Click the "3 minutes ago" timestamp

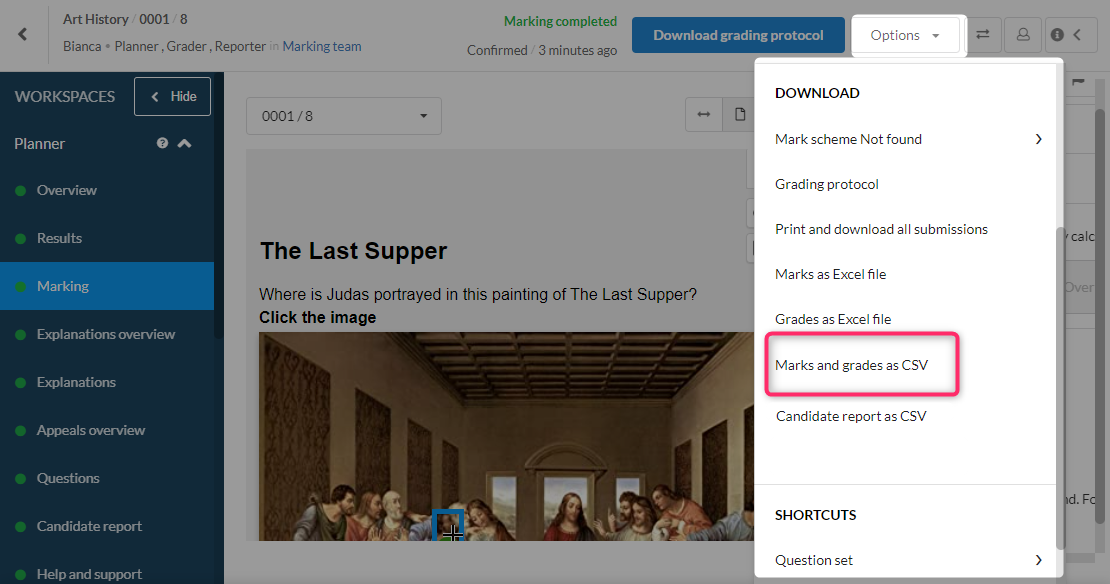click(578, 50)
